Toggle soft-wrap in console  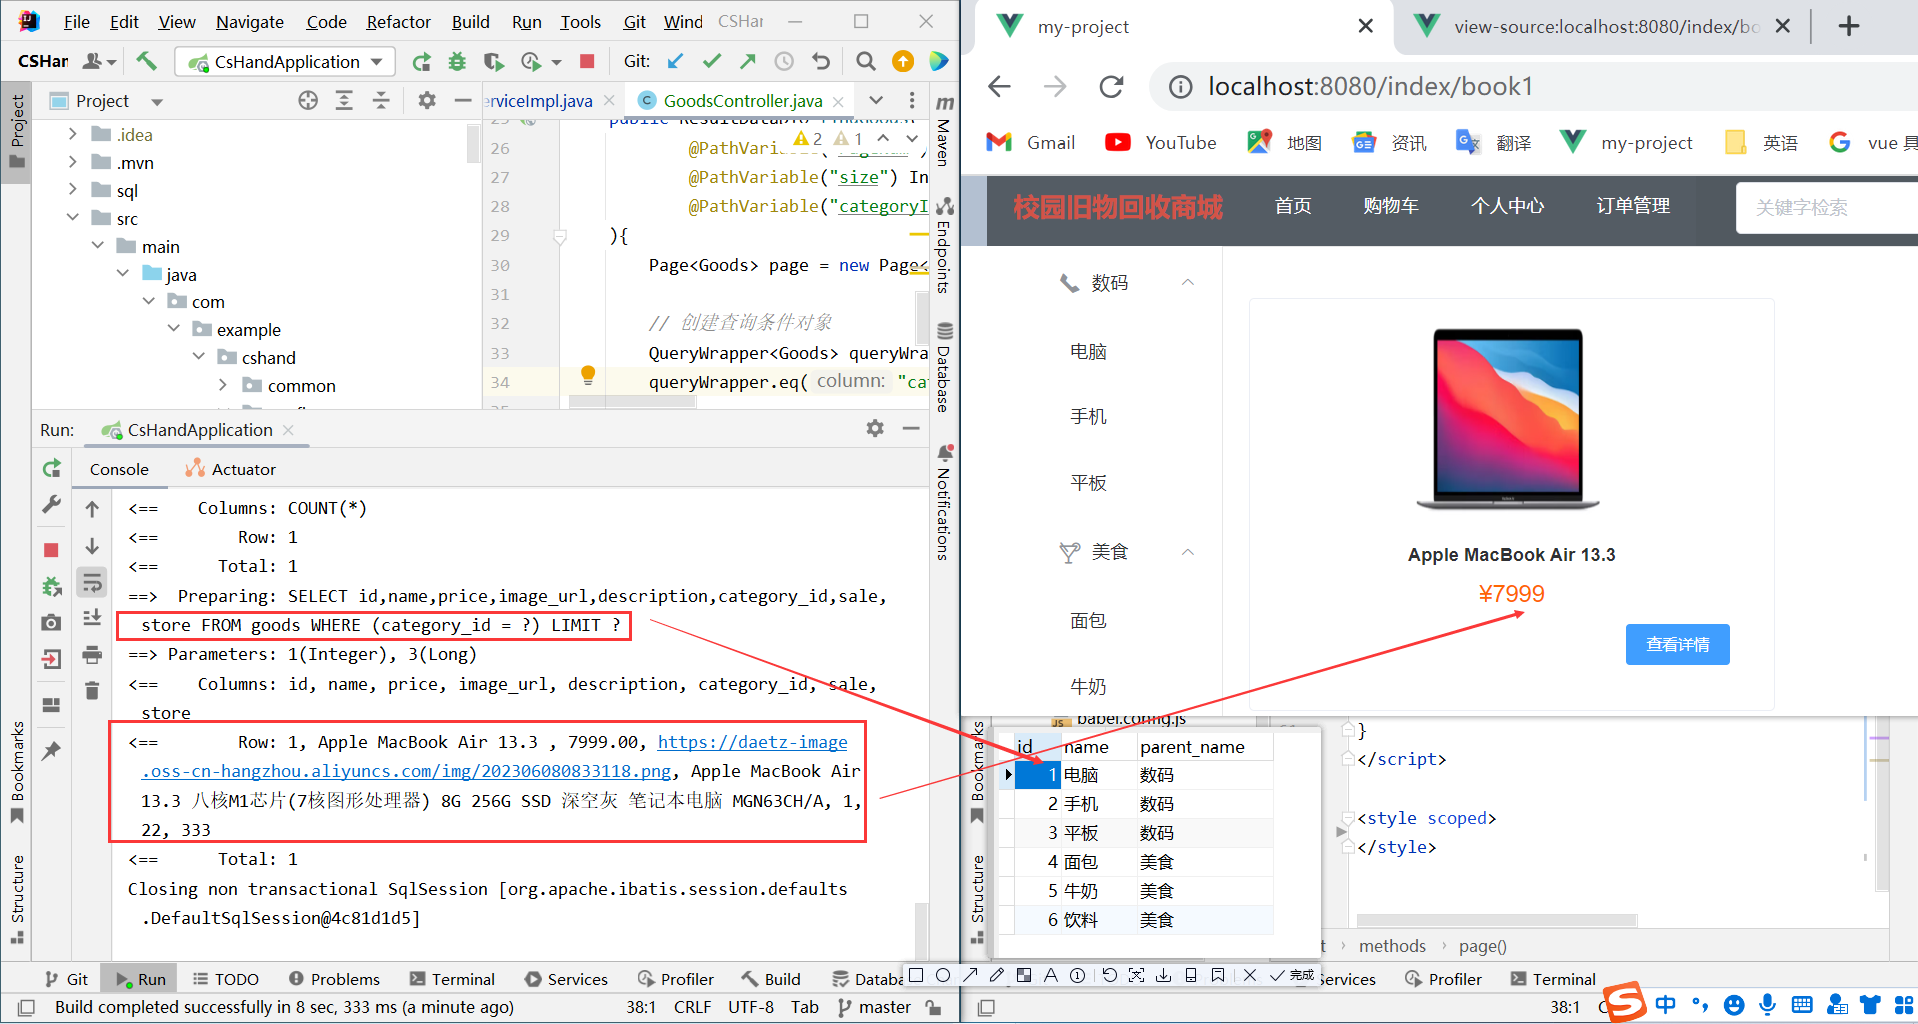(x=92, y=582)
